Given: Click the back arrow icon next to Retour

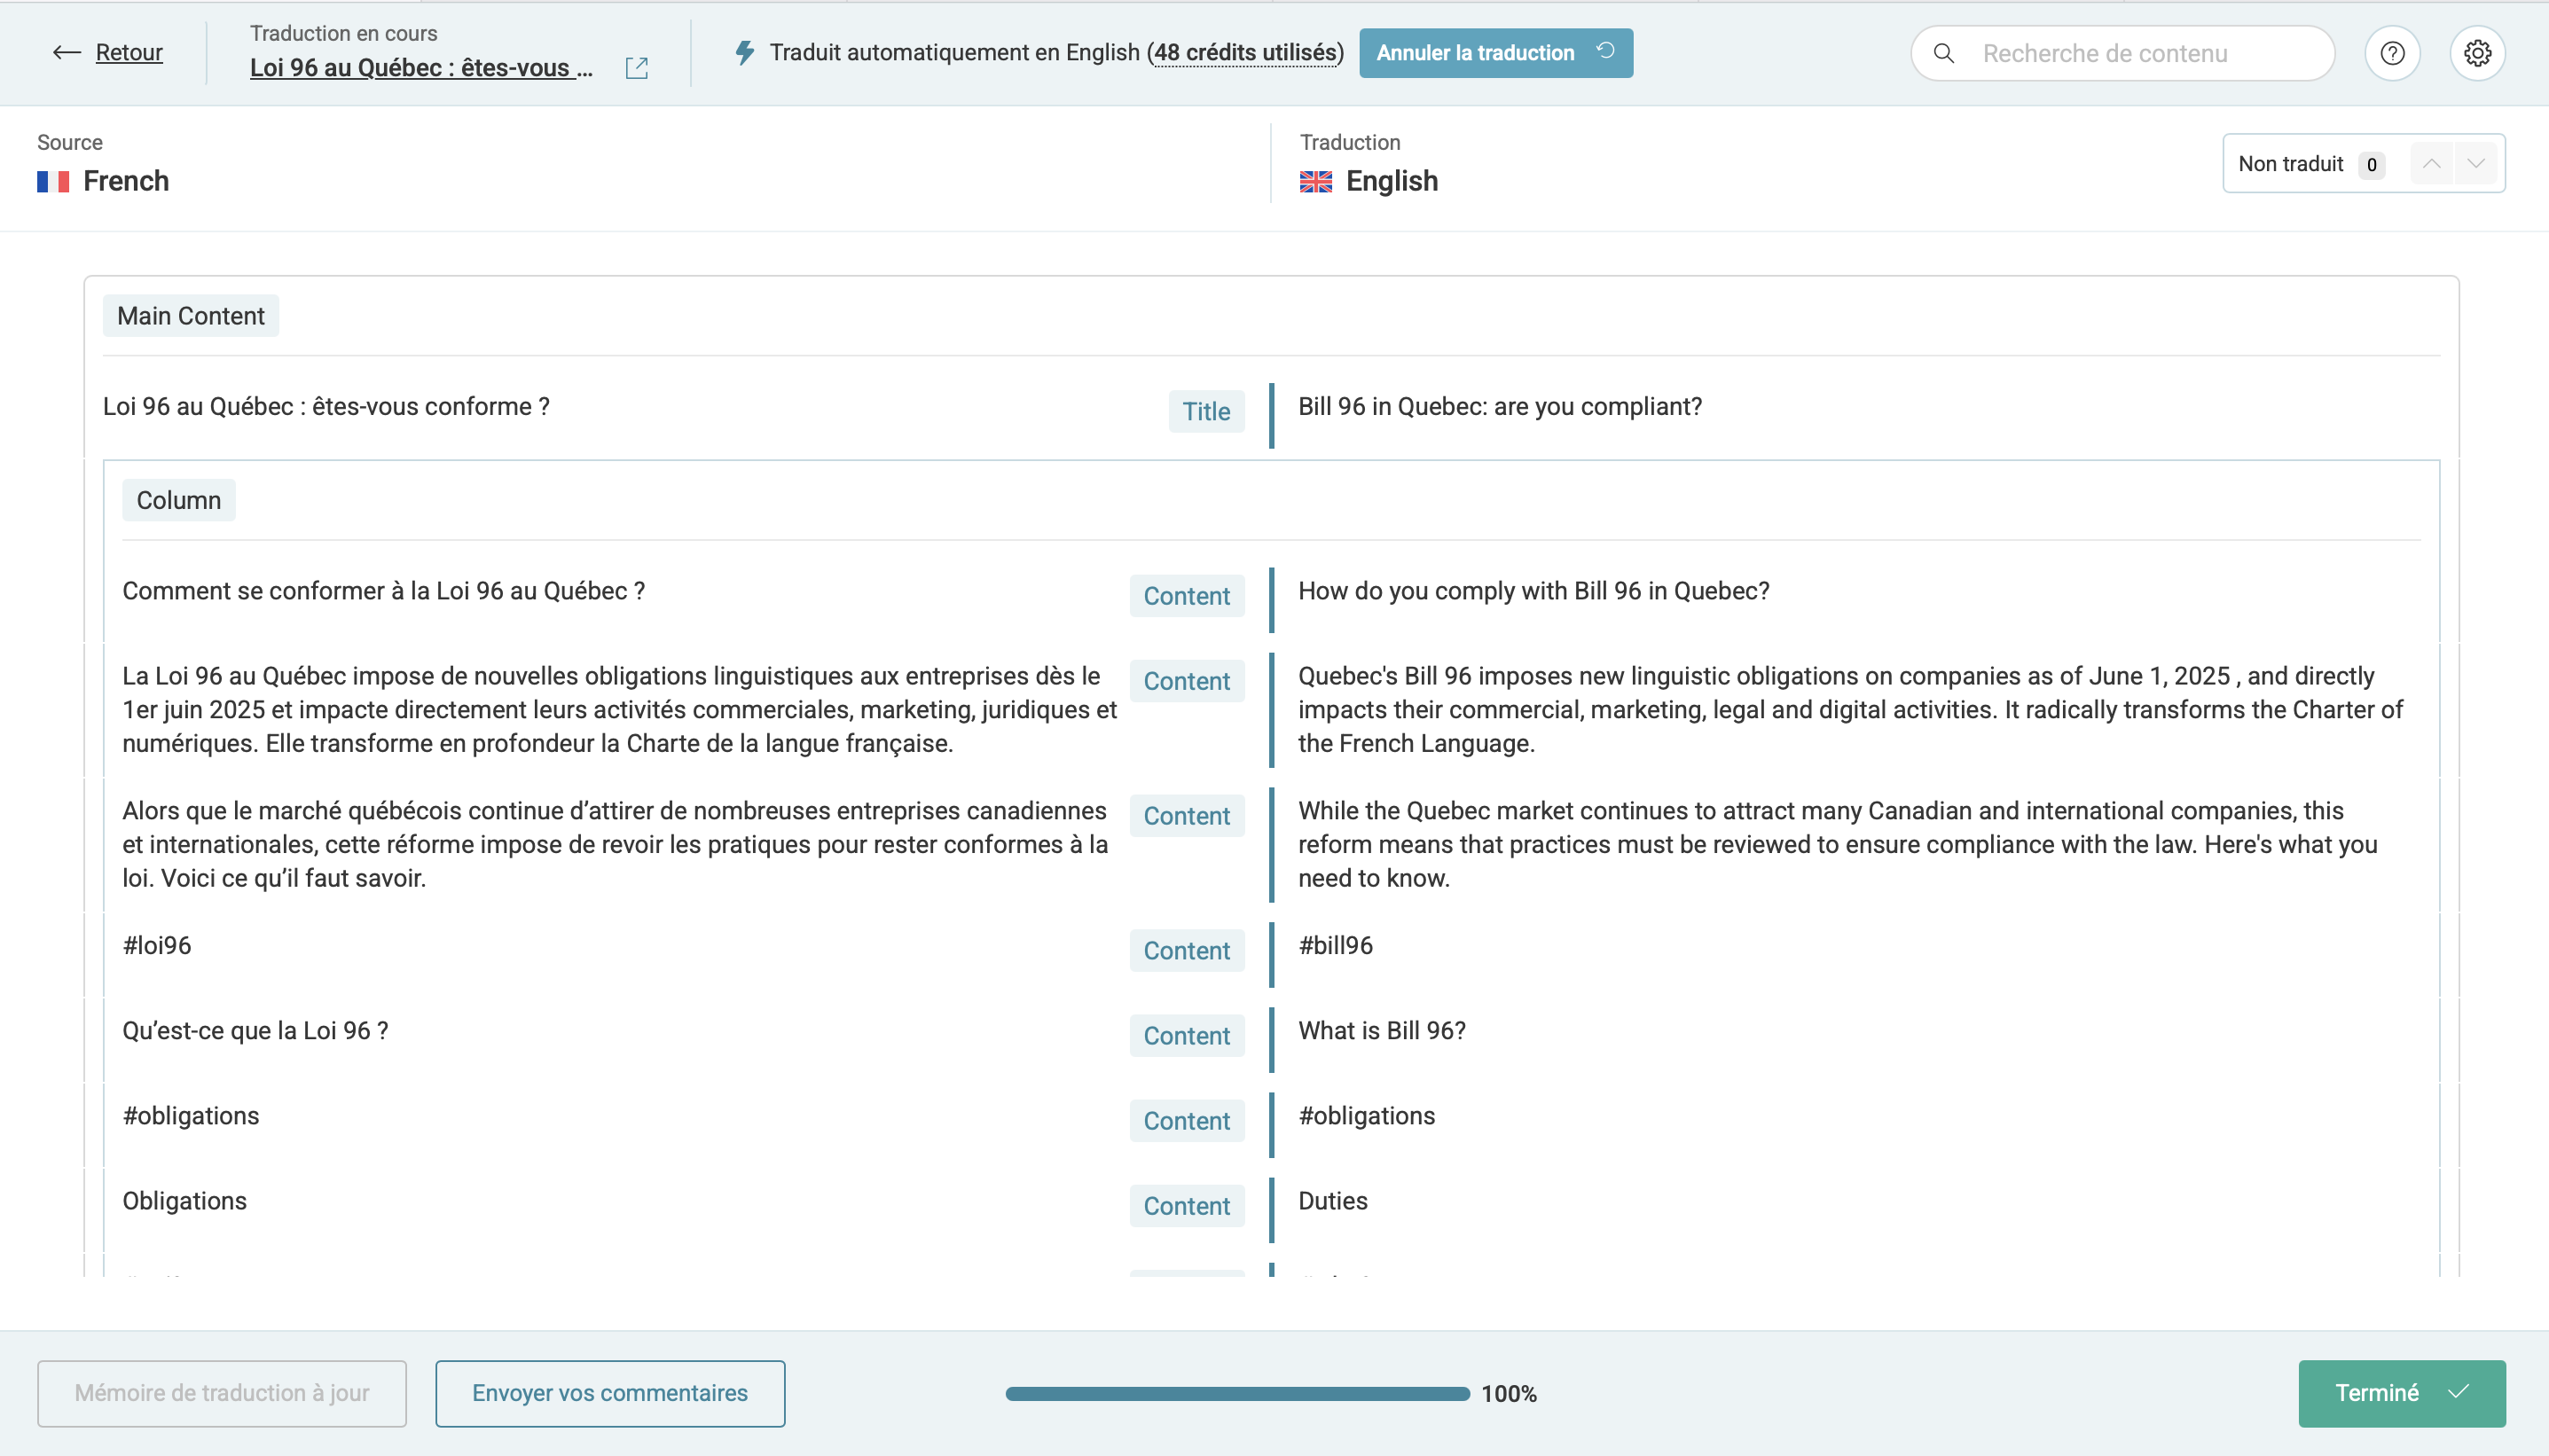Looking at the screenshot, I should point(66,53).
